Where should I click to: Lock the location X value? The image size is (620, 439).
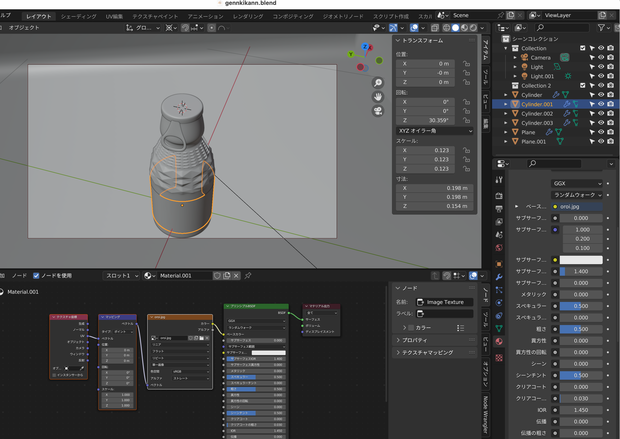(467, 64)
